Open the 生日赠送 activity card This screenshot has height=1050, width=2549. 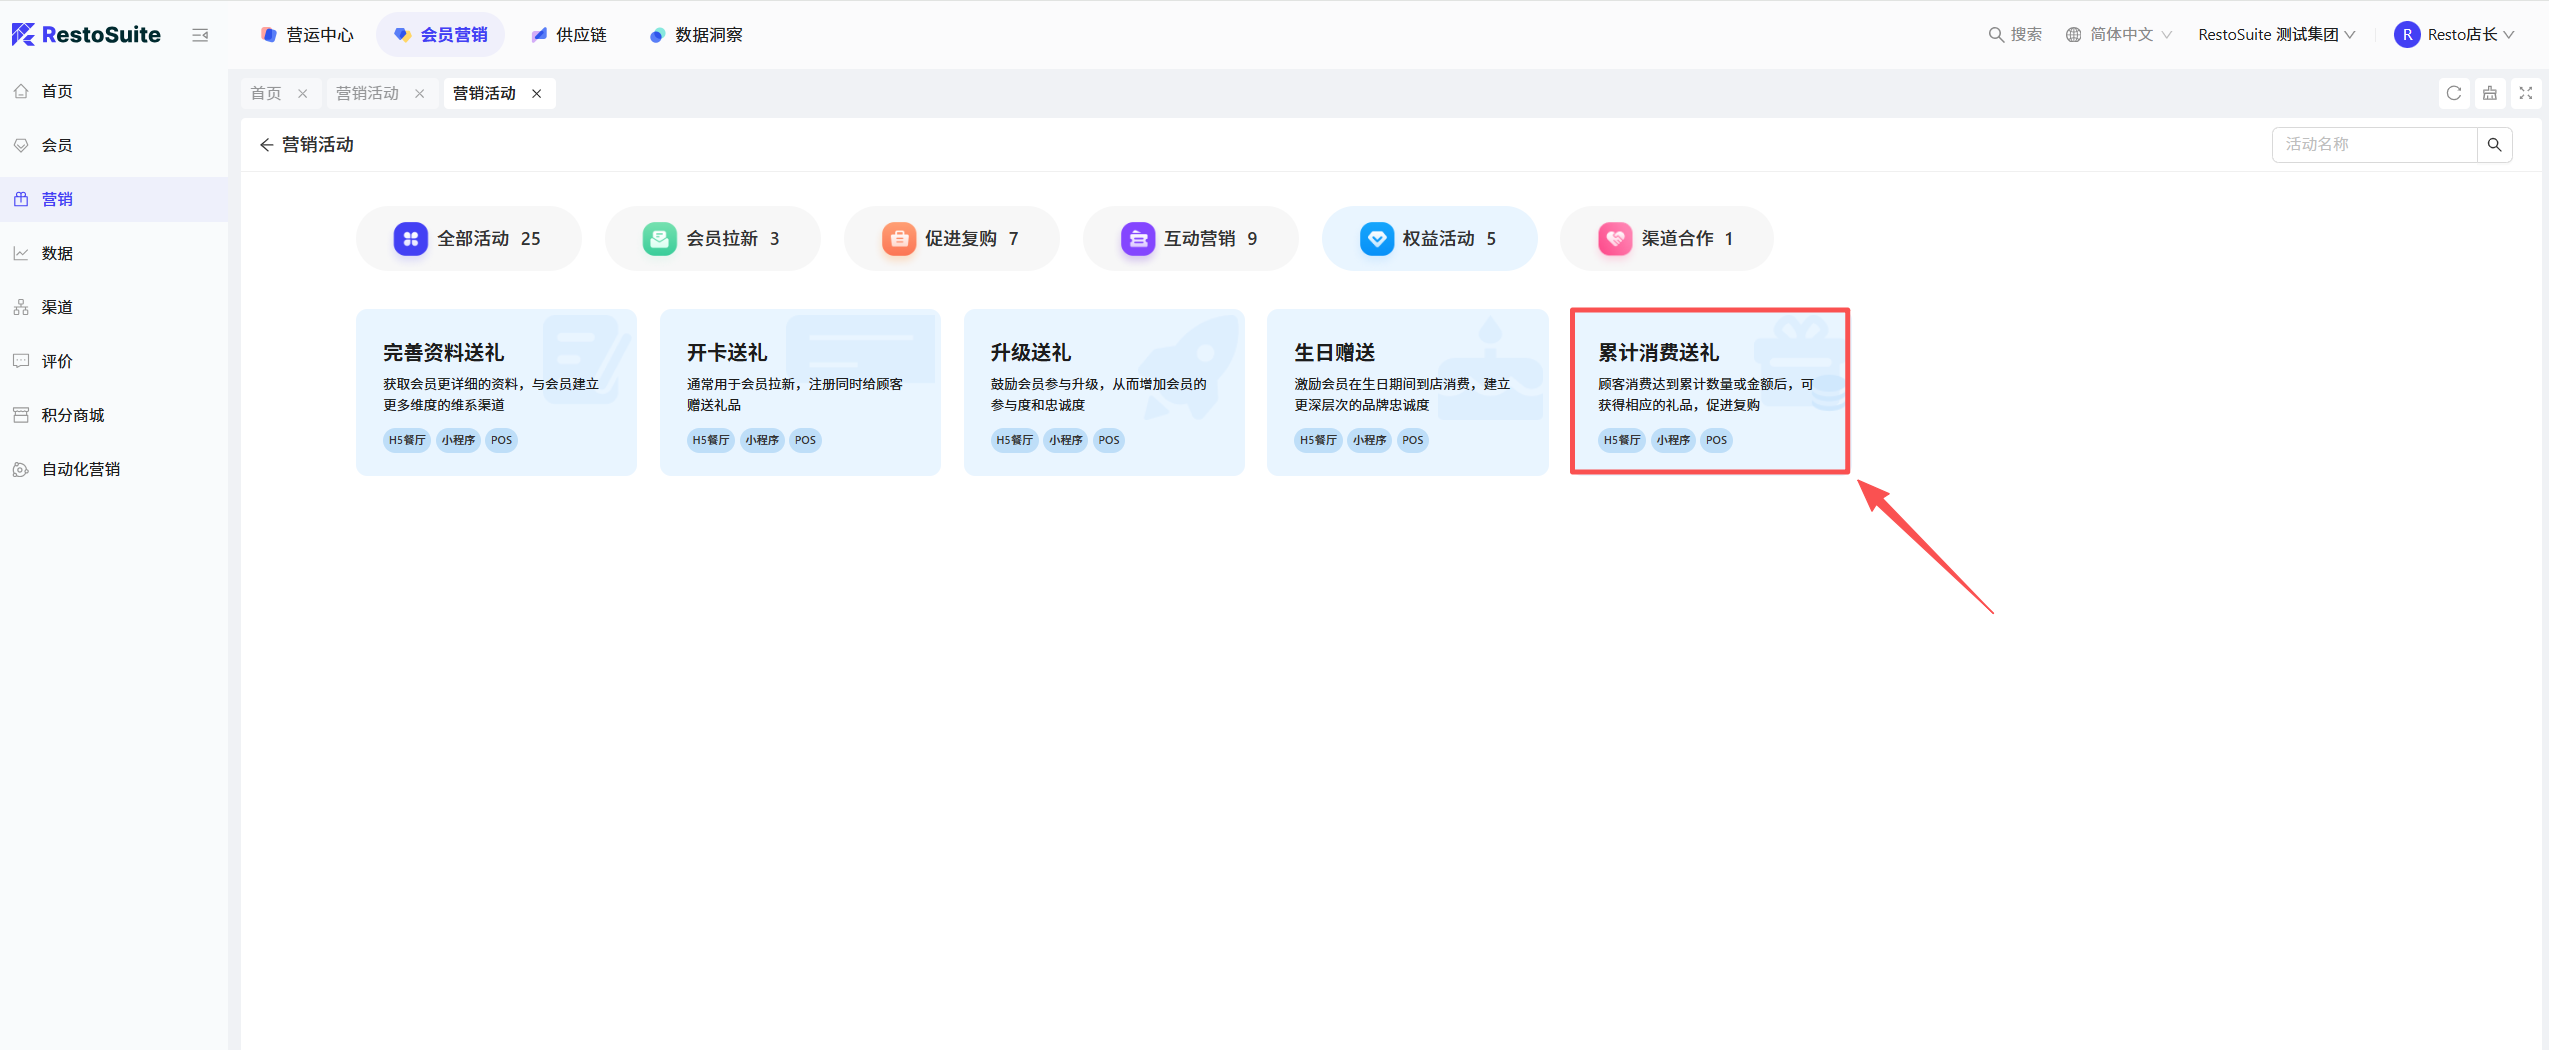pyautogui.click(x=1407, y=391)
